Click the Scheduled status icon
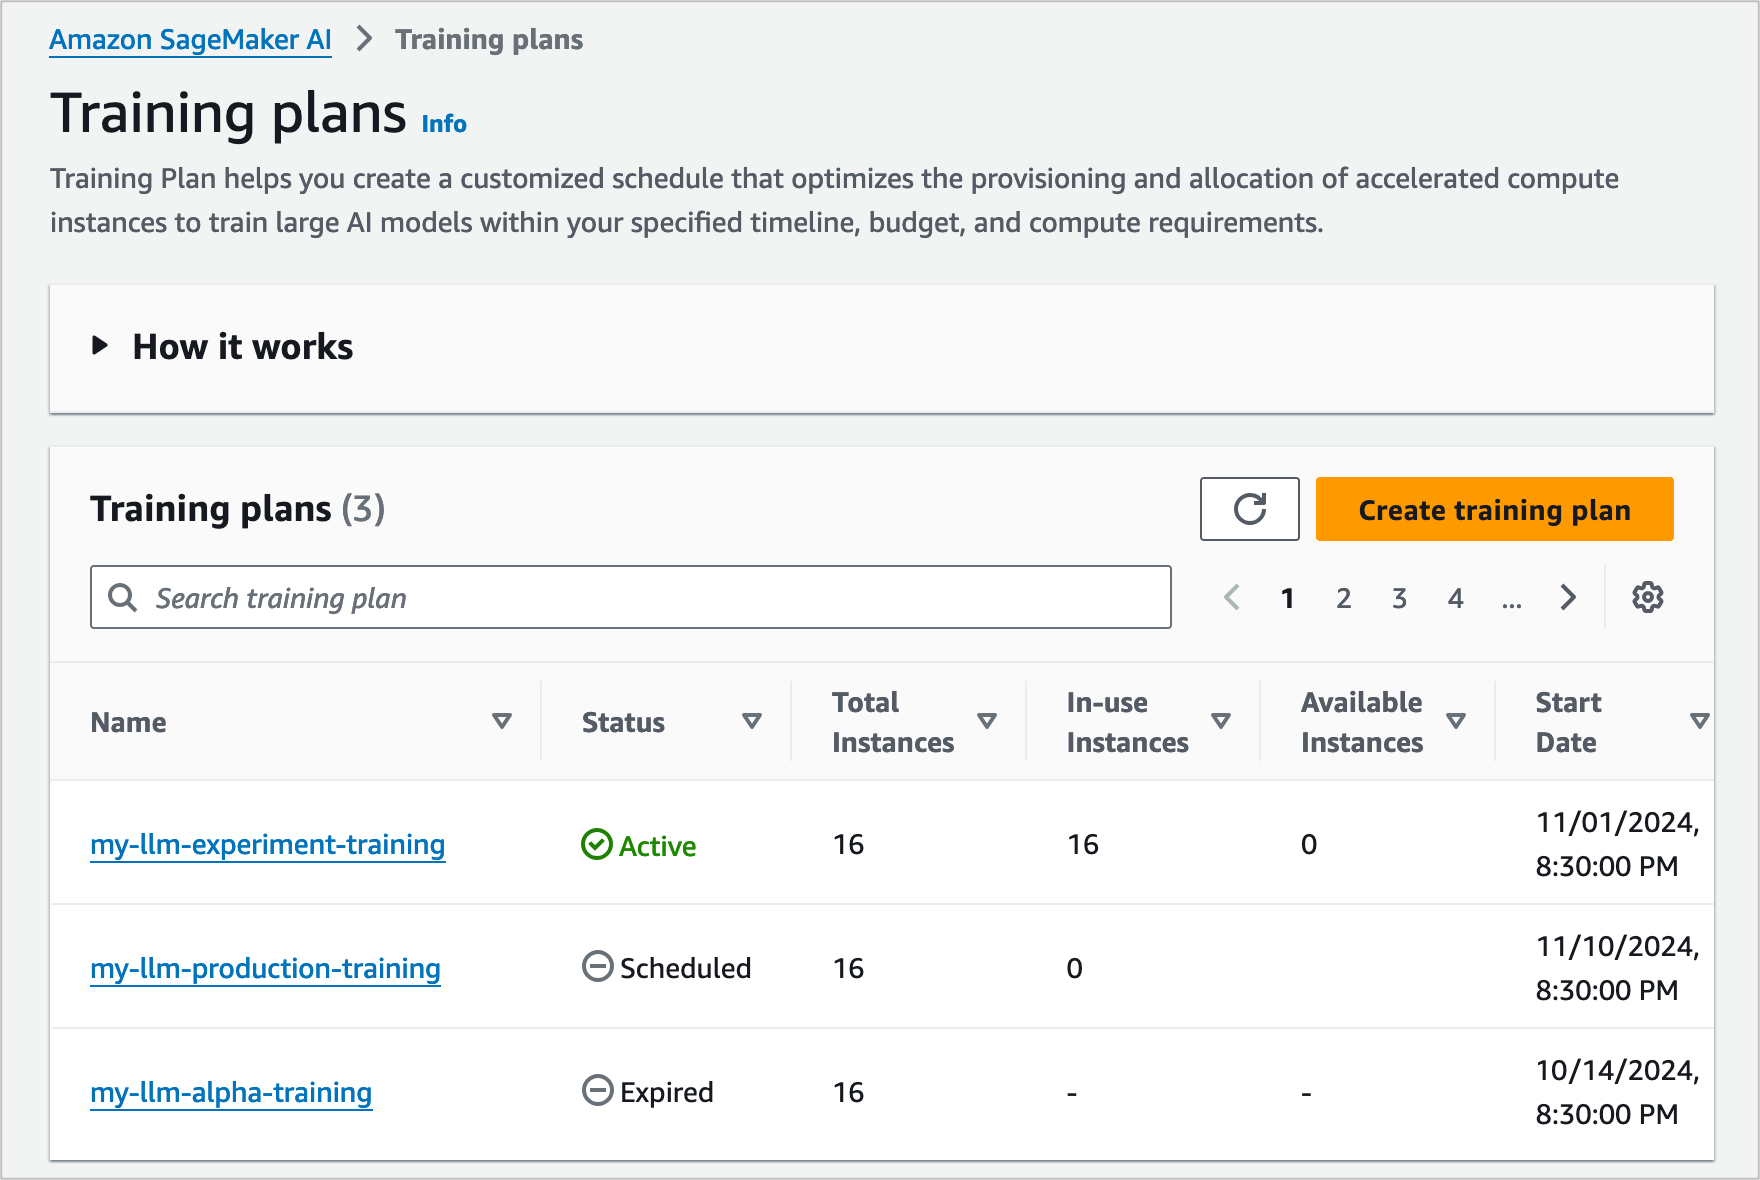Screen dimensions: 1760x1180 (x=597, y=967)
